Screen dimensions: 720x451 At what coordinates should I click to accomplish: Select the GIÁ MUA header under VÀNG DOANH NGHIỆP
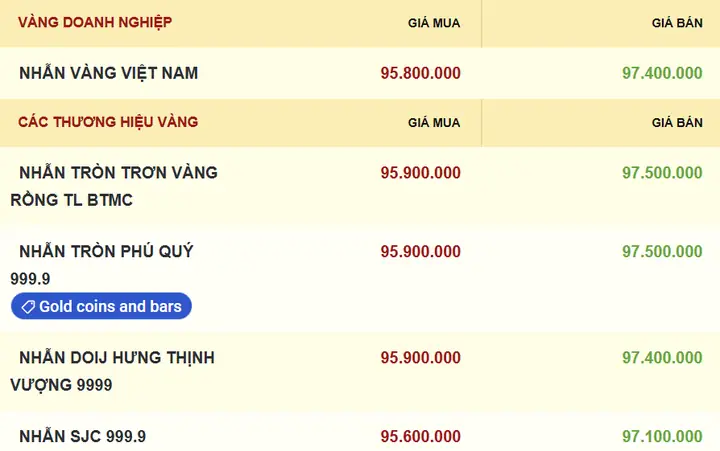[x=434, y=23]
